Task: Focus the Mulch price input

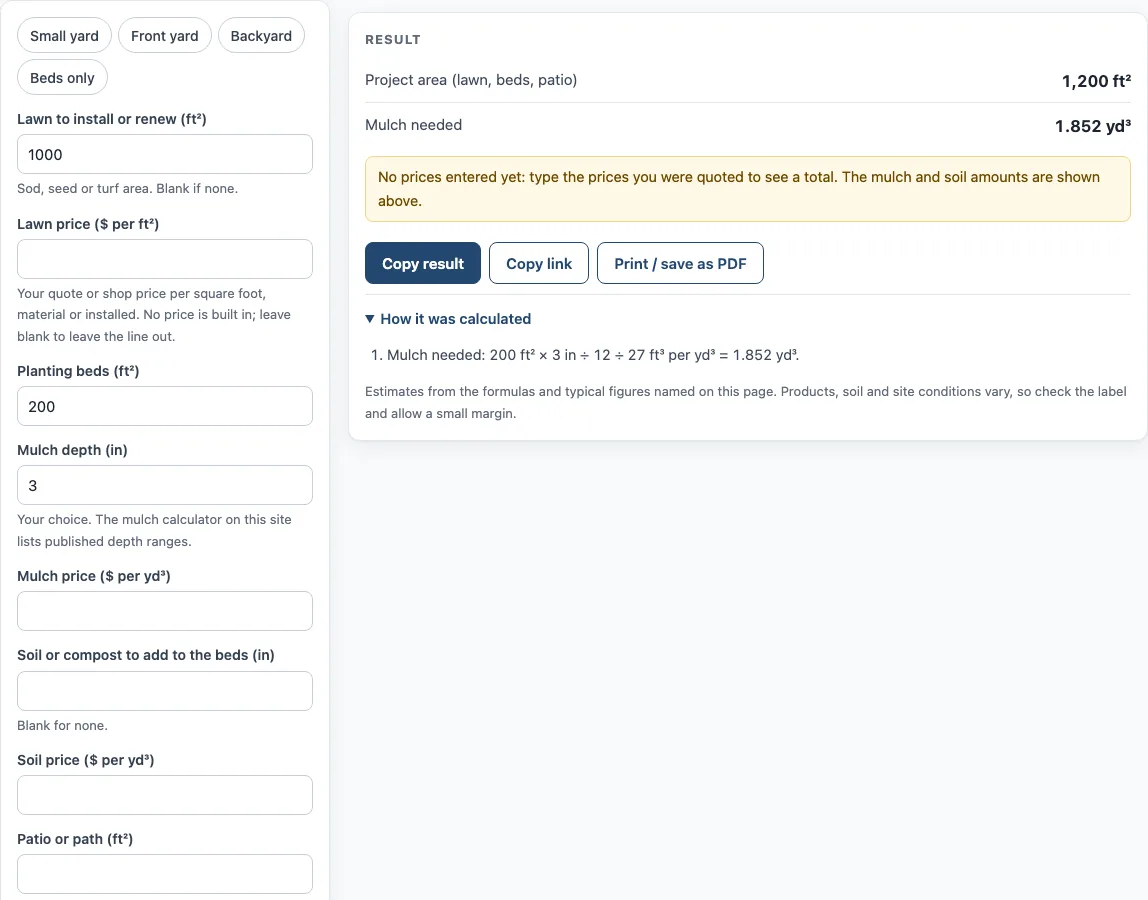Action: 165,611
